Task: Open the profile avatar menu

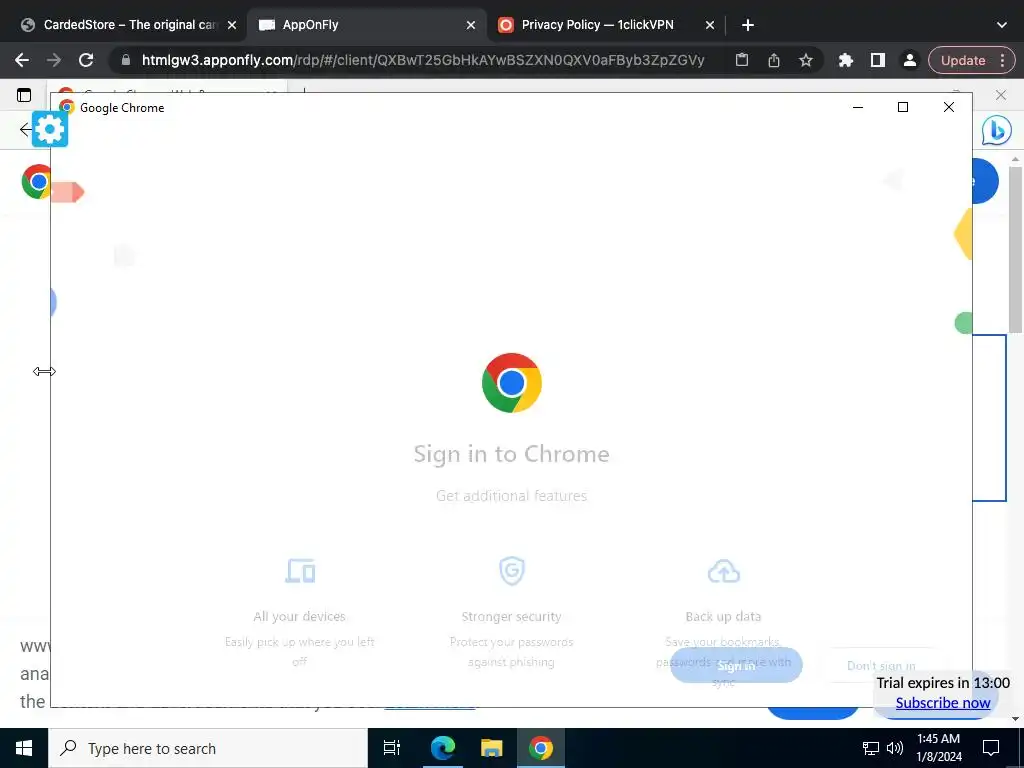Action: 909,60
